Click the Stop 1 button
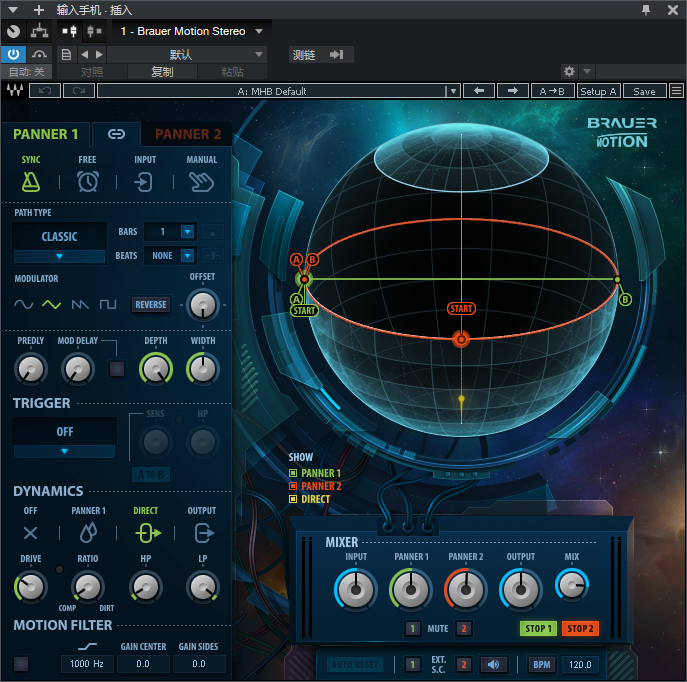Viewport: 687px width, 682px height. (538, 629)
